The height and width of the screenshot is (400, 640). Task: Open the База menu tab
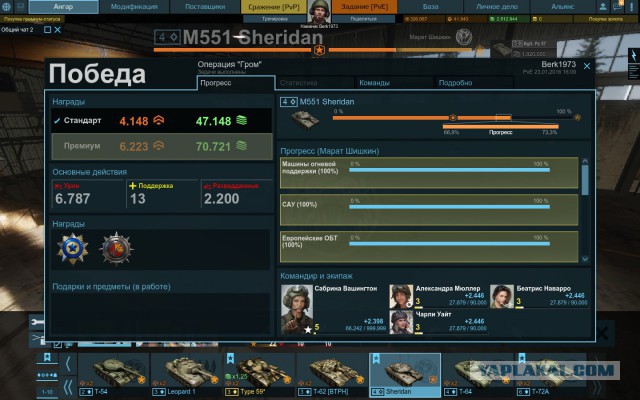(x=430, y=7)
